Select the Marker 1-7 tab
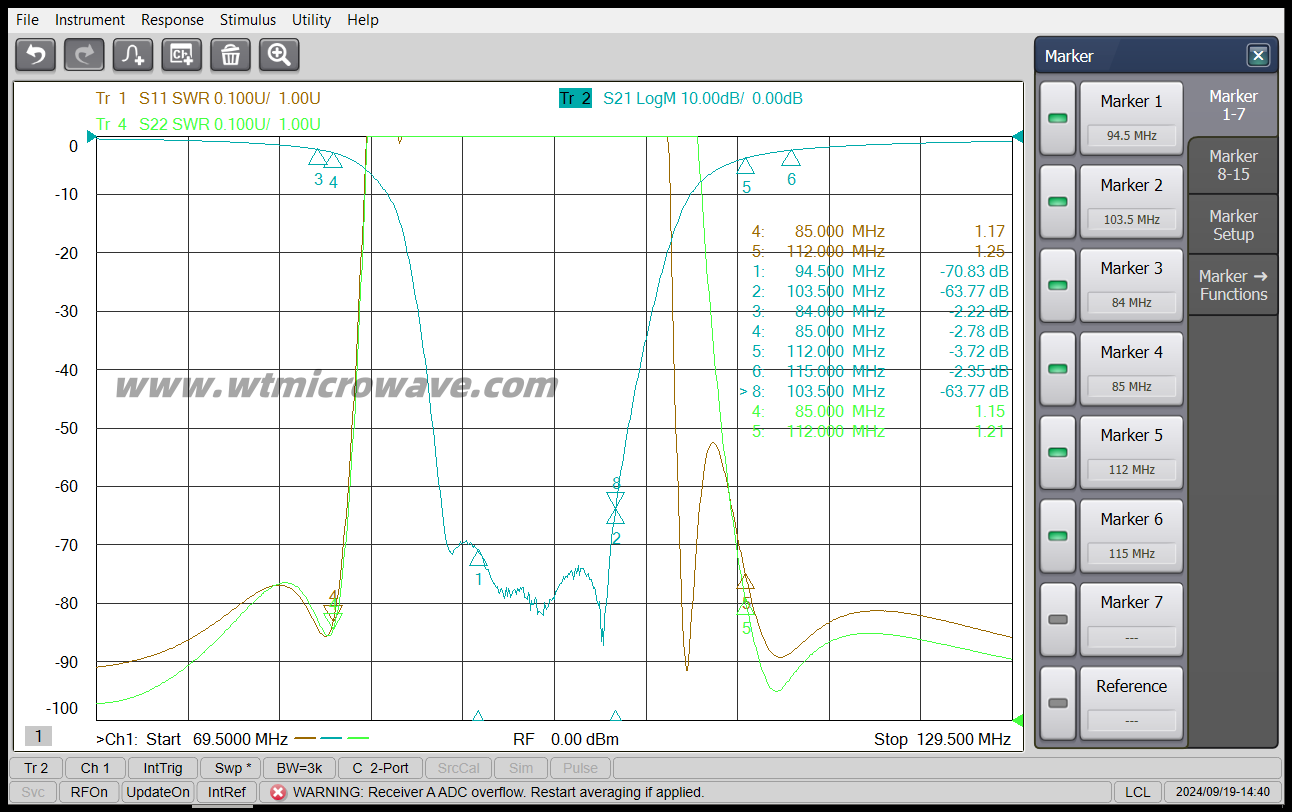The height and width of the screenshot is (812, 1292). click(x=1233, y=105)
